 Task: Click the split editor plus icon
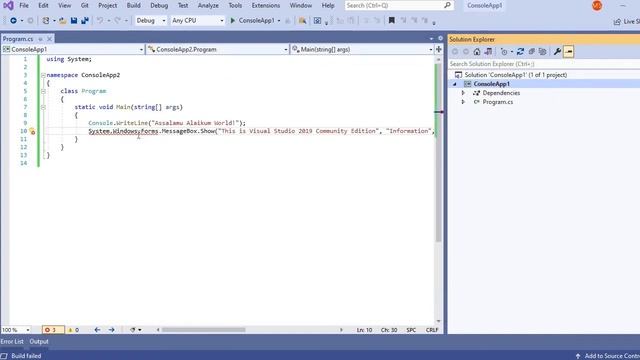coord(439,49)
